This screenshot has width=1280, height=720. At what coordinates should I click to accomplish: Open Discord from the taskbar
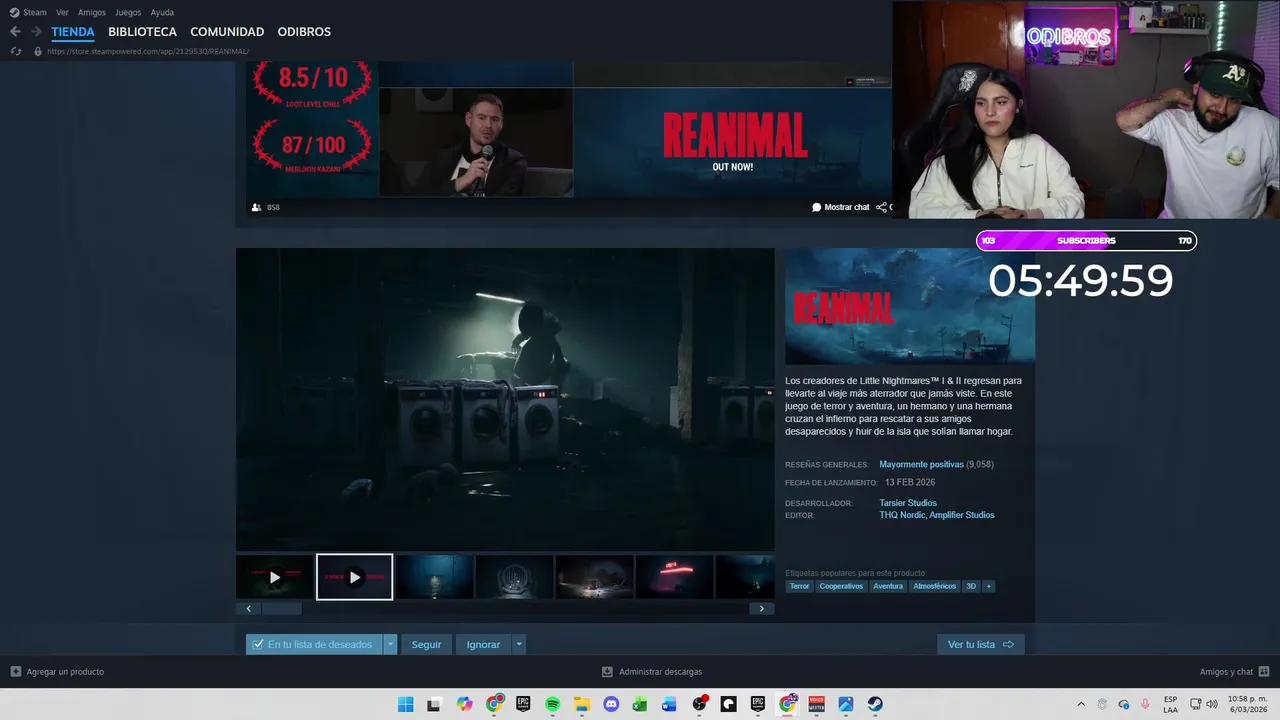[611, 704]
